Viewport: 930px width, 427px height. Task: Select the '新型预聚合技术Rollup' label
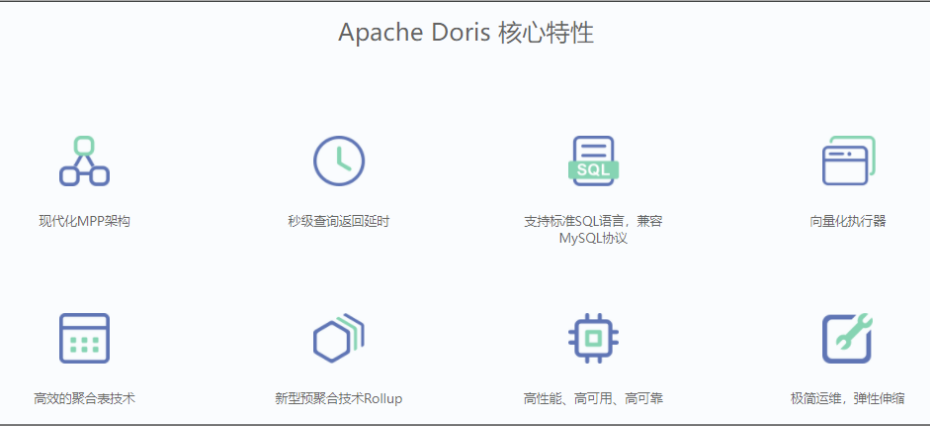339,398
